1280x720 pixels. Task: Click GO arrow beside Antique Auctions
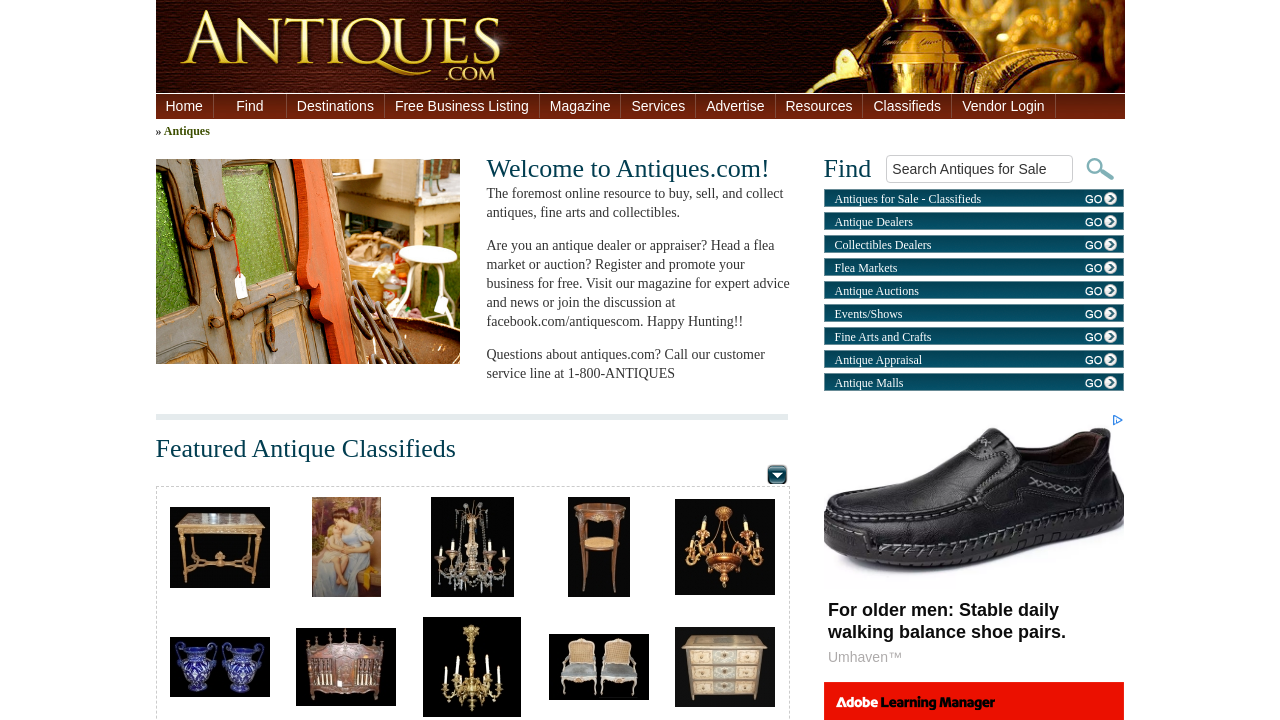pyautogui.click(x=1100, y=291)
